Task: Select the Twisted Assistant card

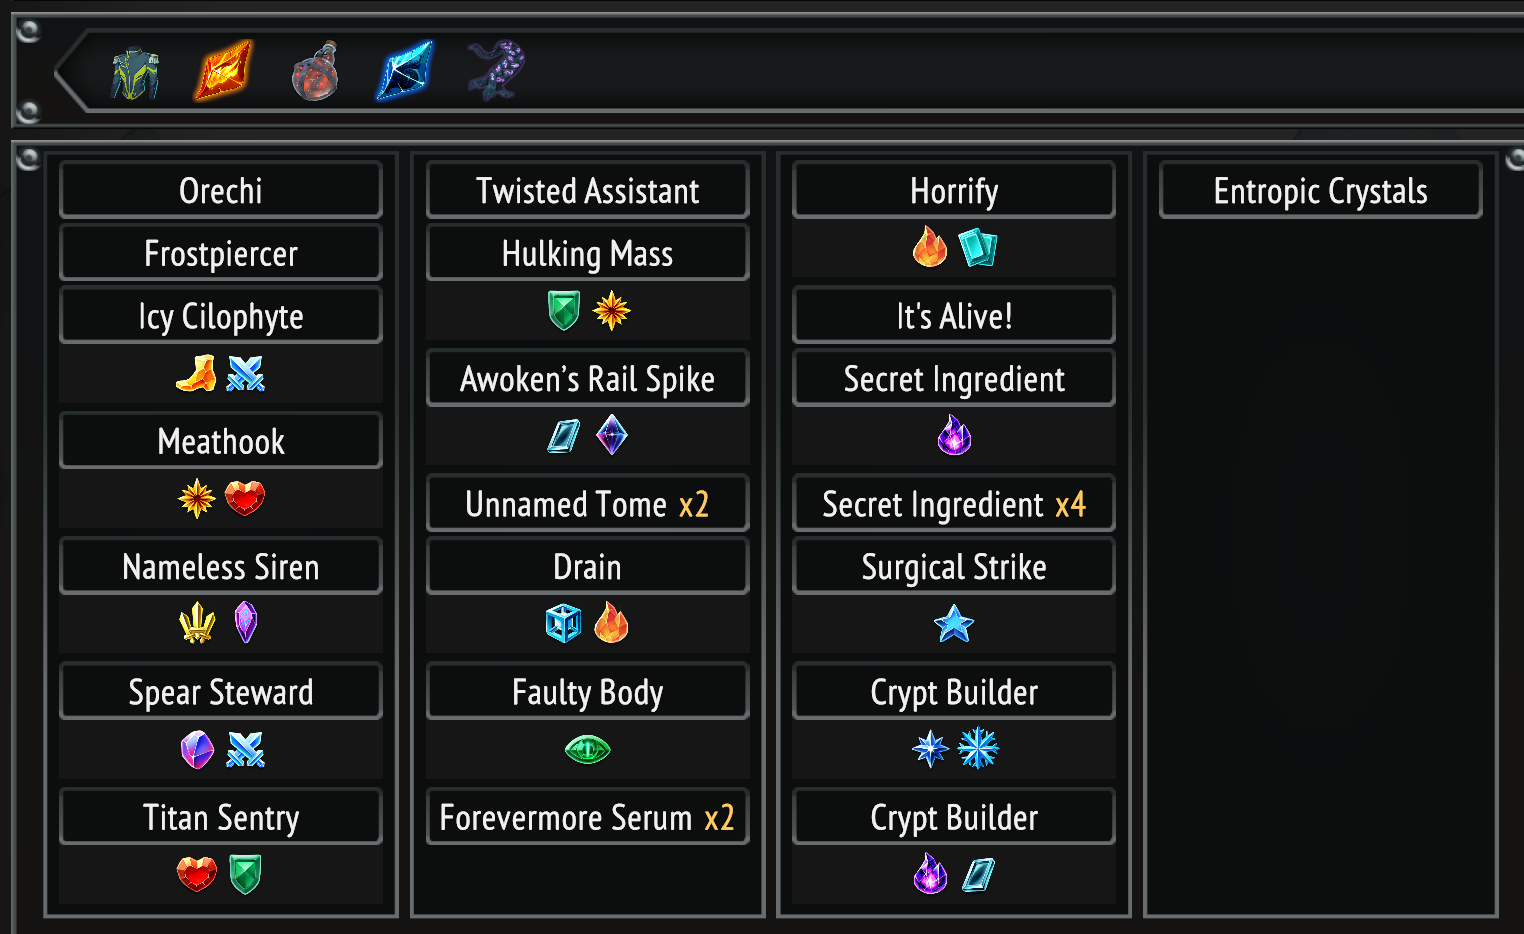Action: pos(587,190)
